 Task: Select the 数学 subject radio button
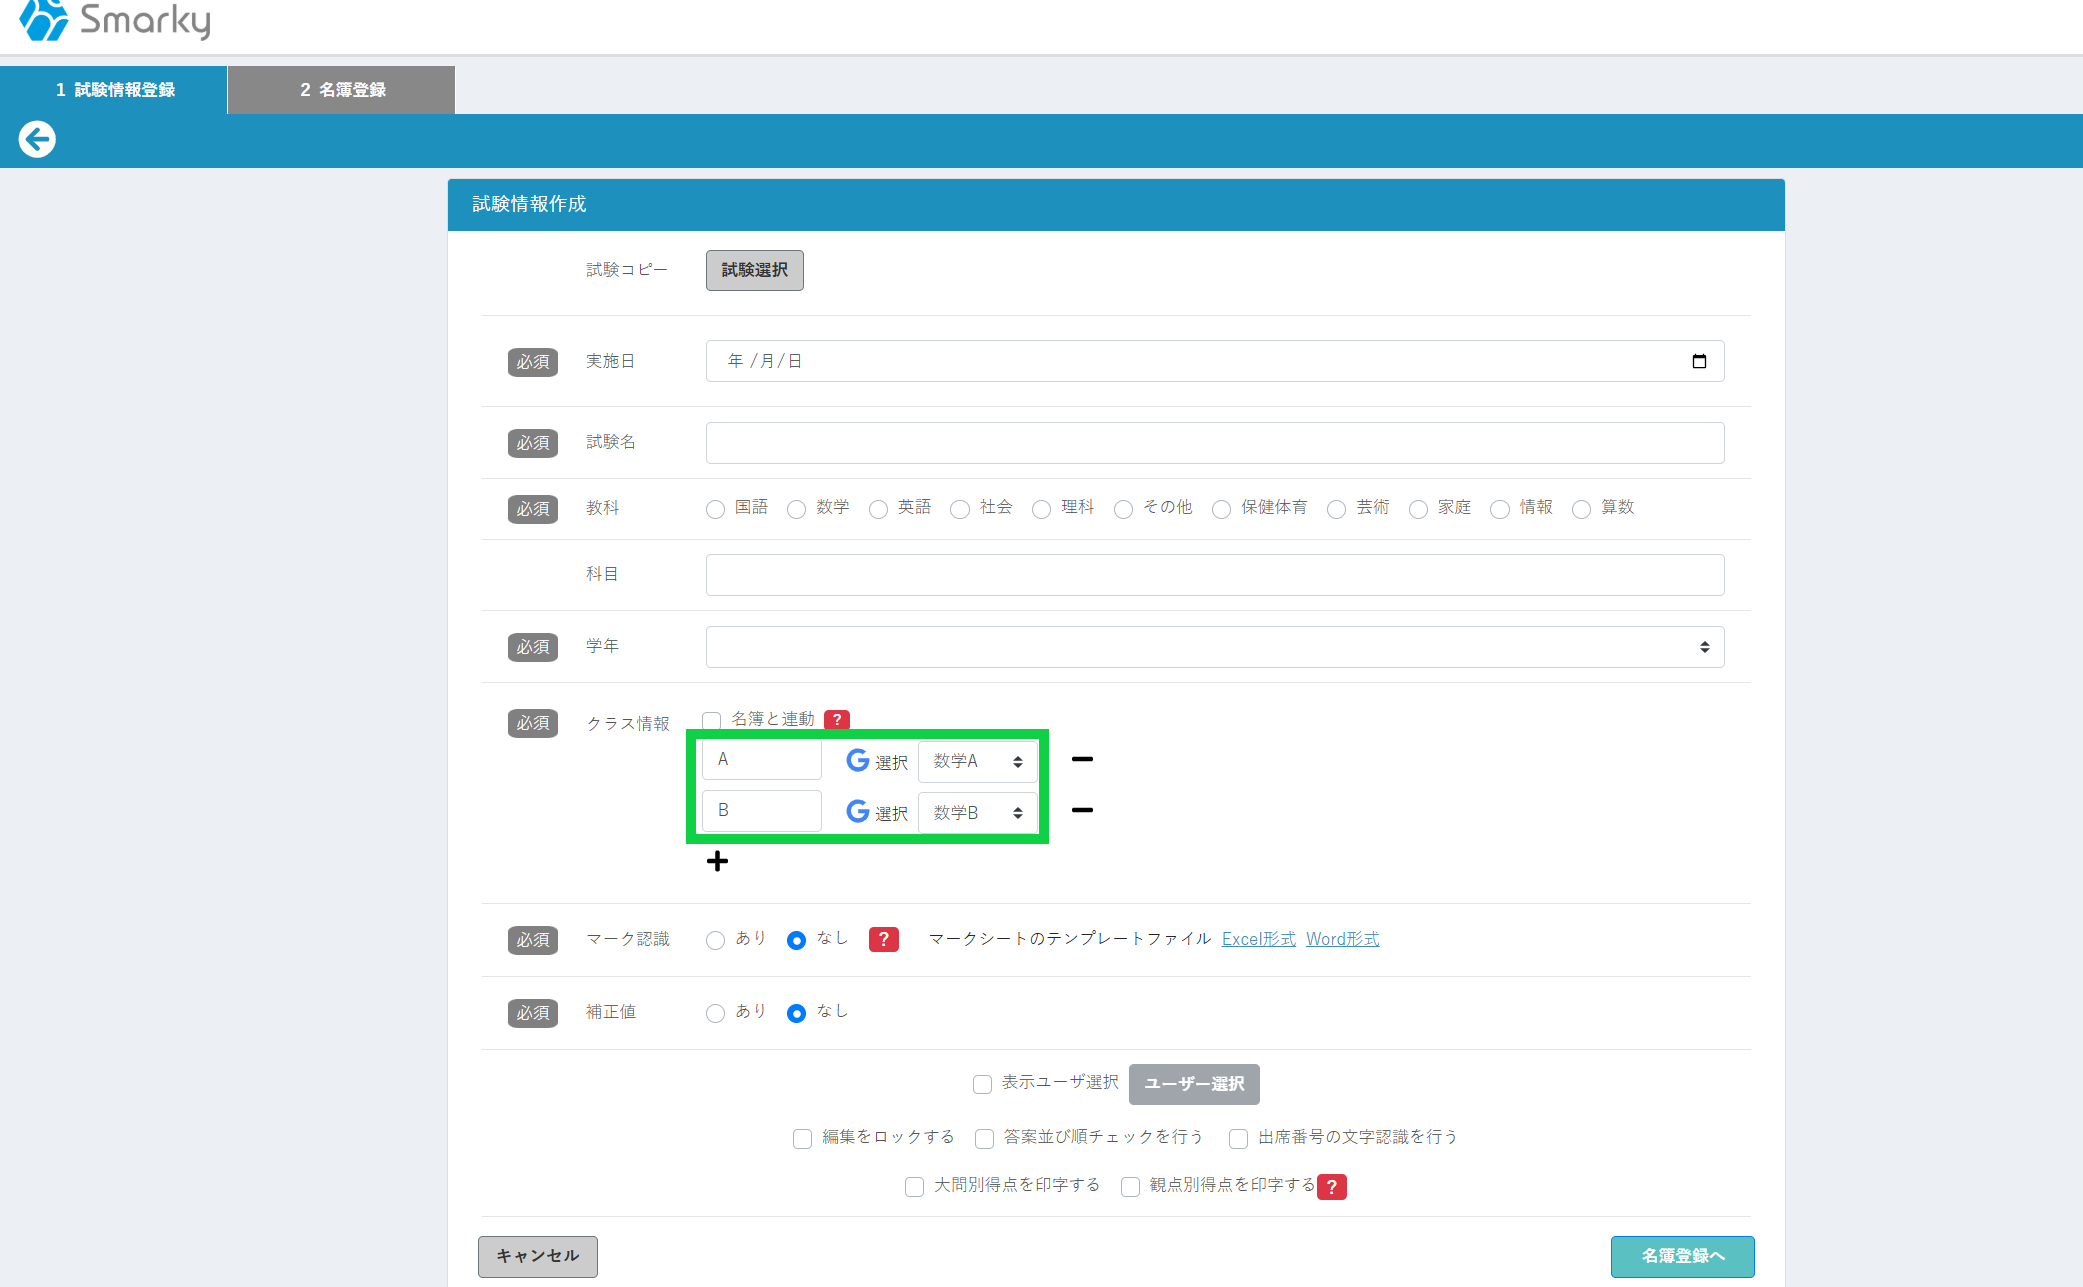796,509
